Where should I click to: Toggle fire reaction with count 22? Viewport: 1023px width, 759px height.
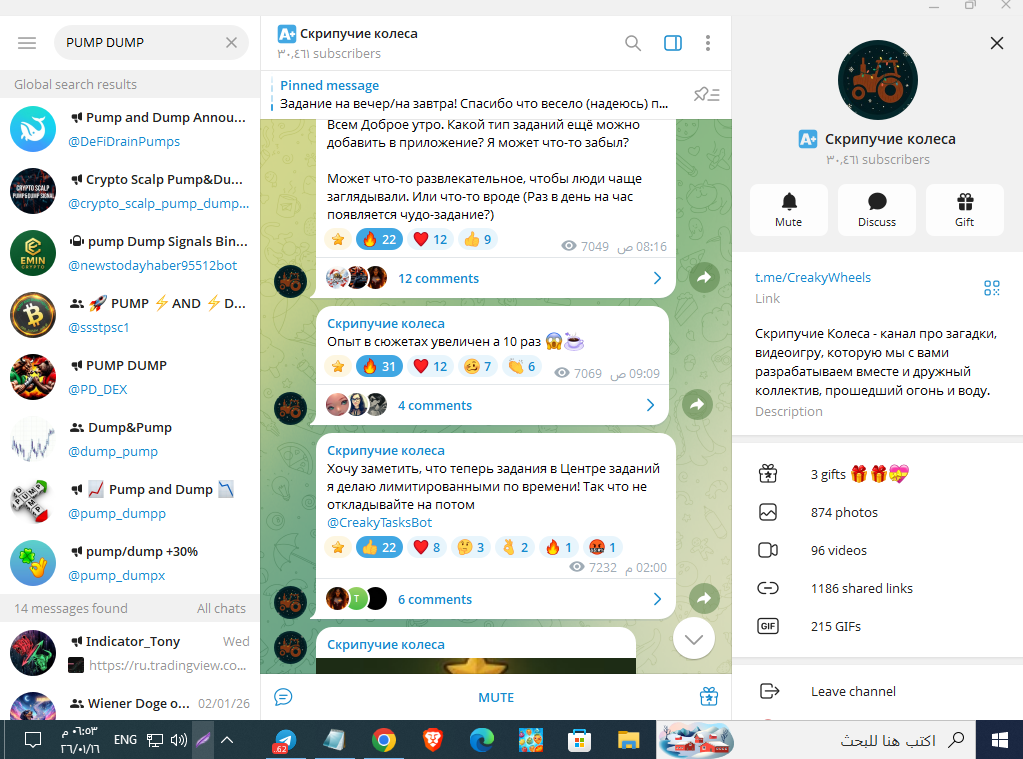pyautogui.click(x=379, y=240)
